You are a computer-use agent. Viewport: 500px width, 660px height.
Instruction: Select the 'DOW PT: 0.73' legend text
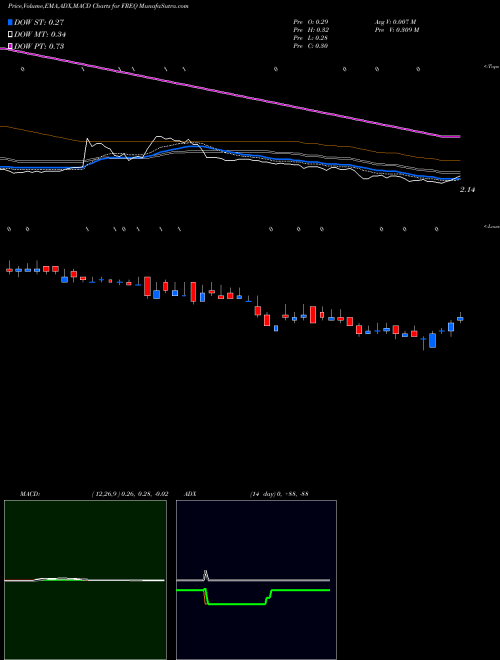[39, 46]
